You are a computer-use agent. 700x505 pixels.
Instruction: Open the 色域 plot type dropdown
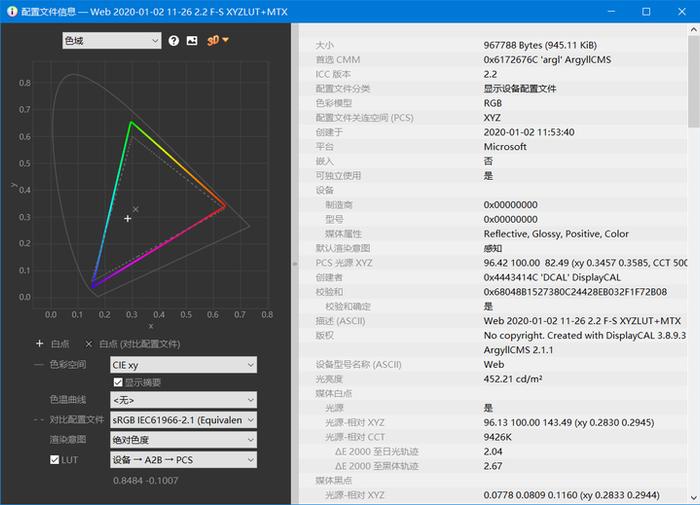tap(112, 41)
